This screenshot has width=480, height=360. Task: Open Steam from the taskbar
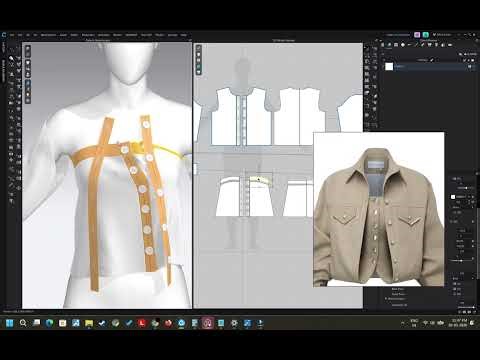102,323
